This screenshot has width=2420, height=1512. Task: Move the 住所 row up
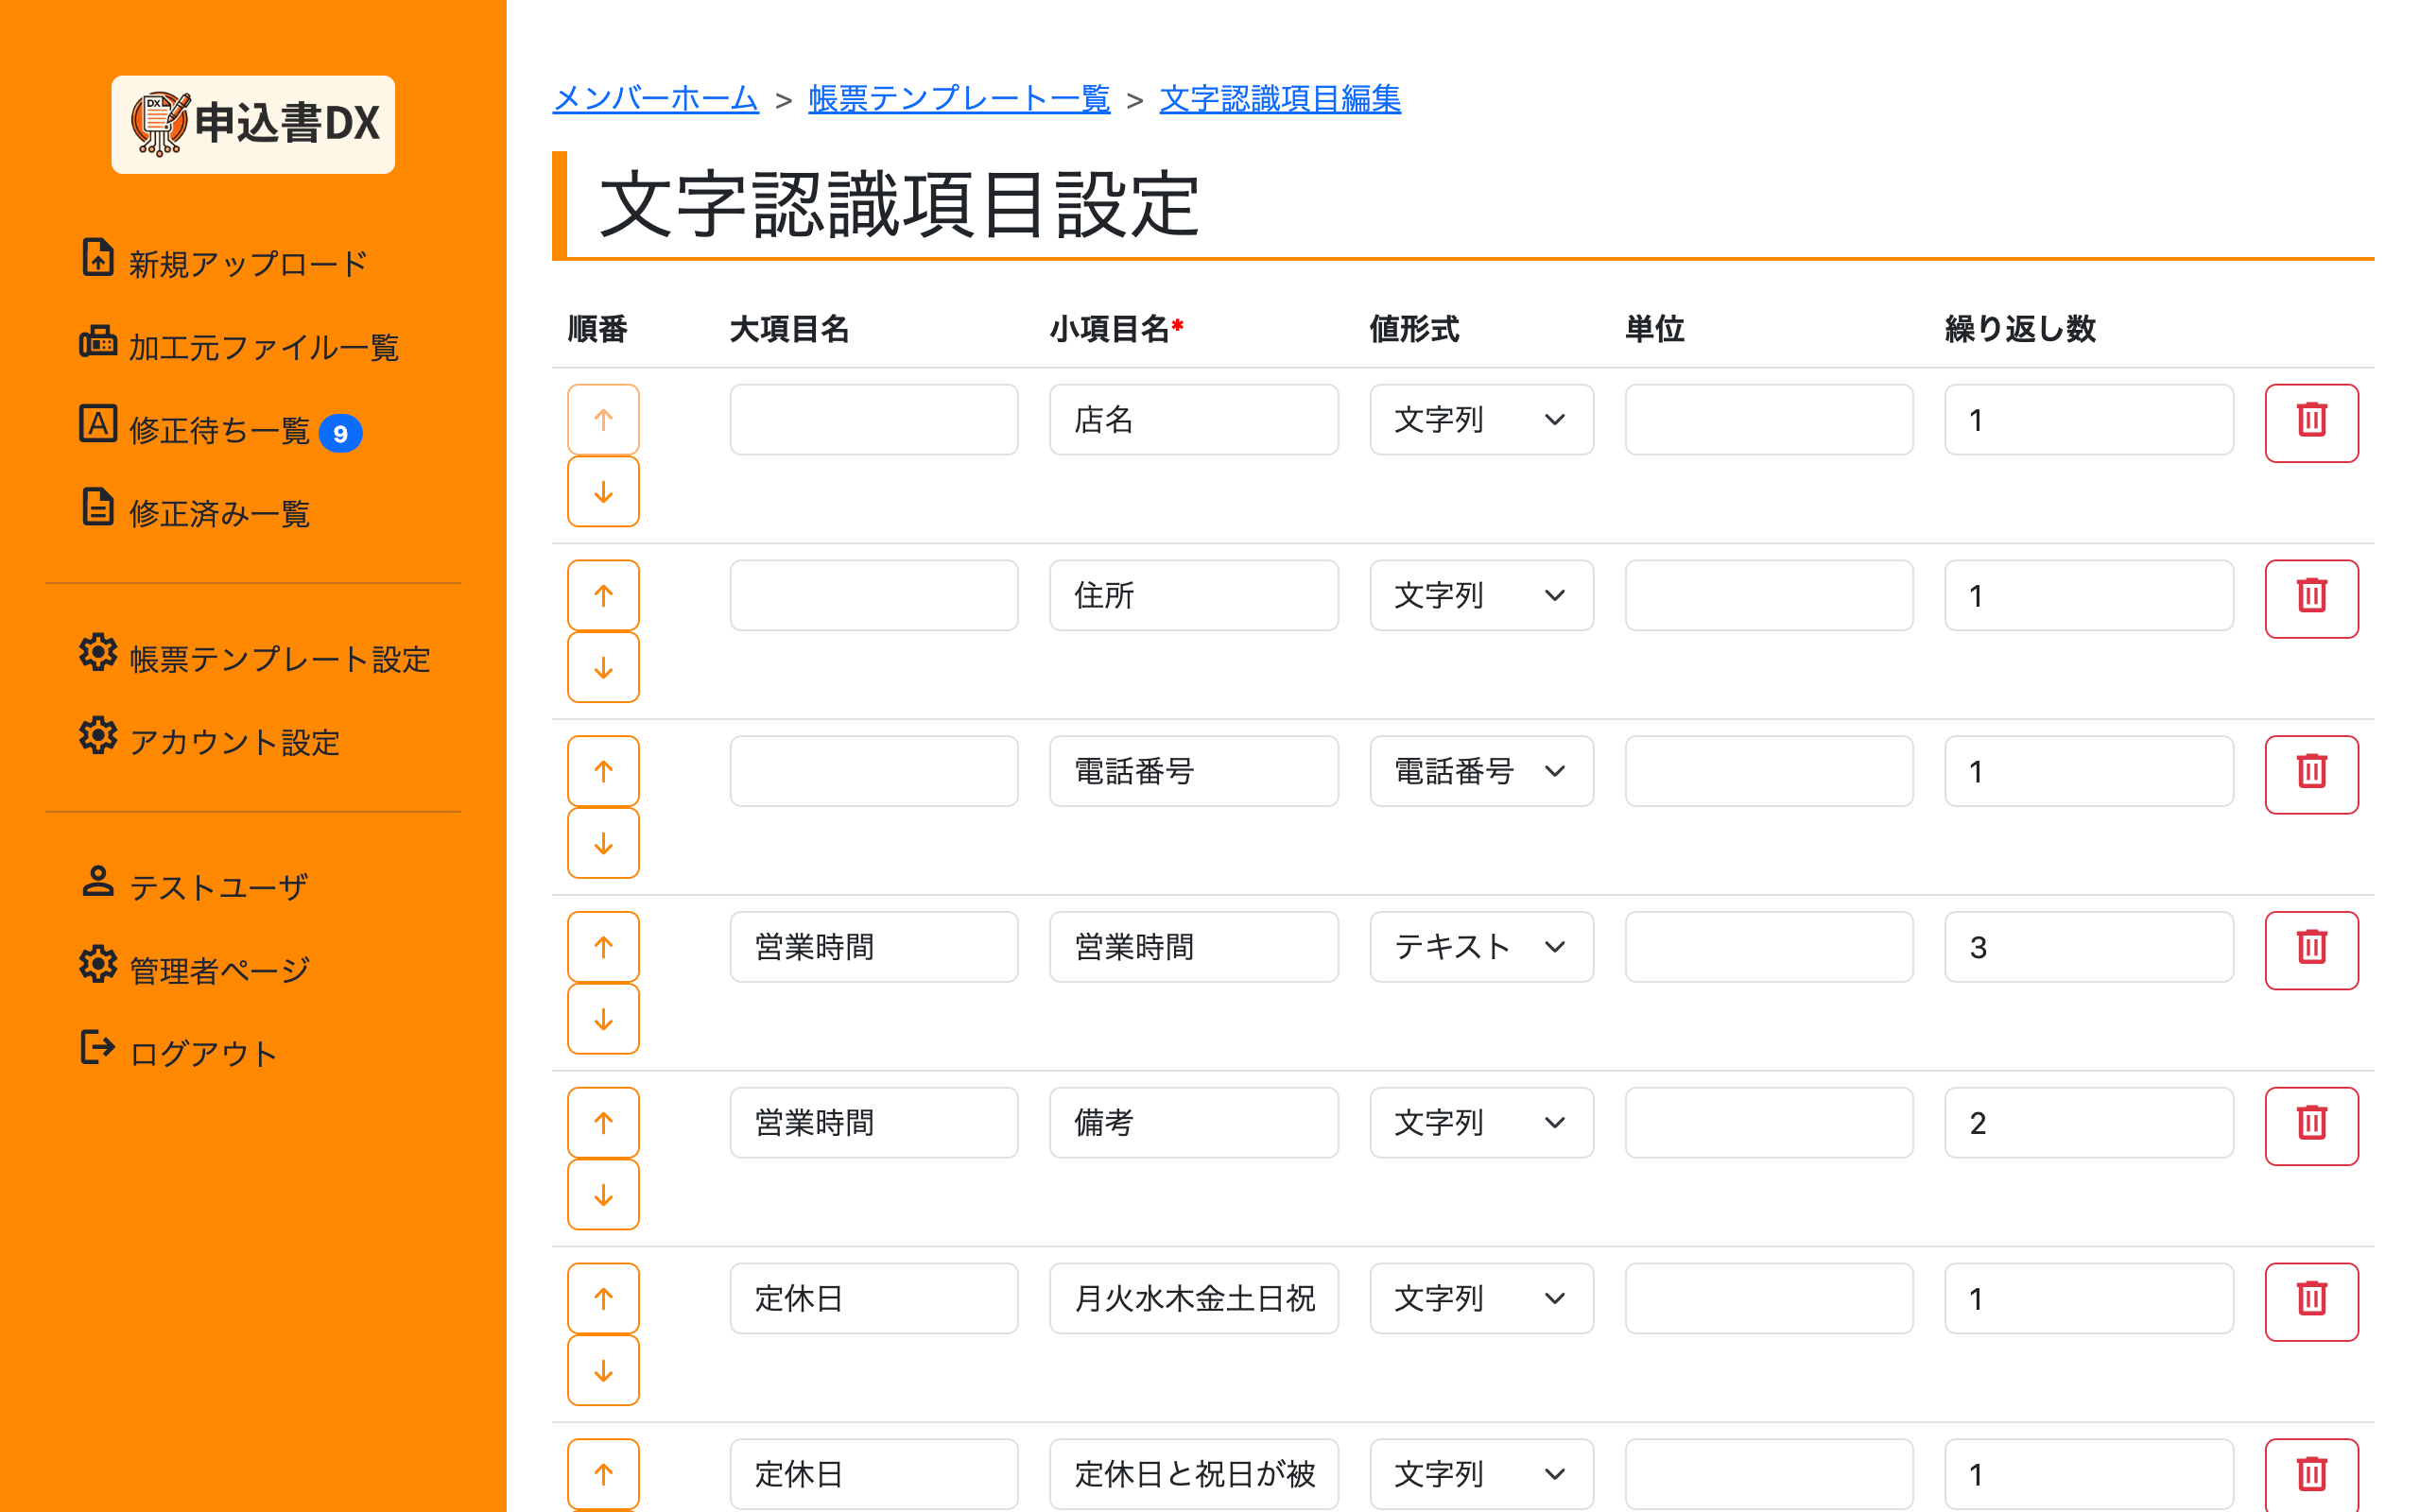[603, 595]
